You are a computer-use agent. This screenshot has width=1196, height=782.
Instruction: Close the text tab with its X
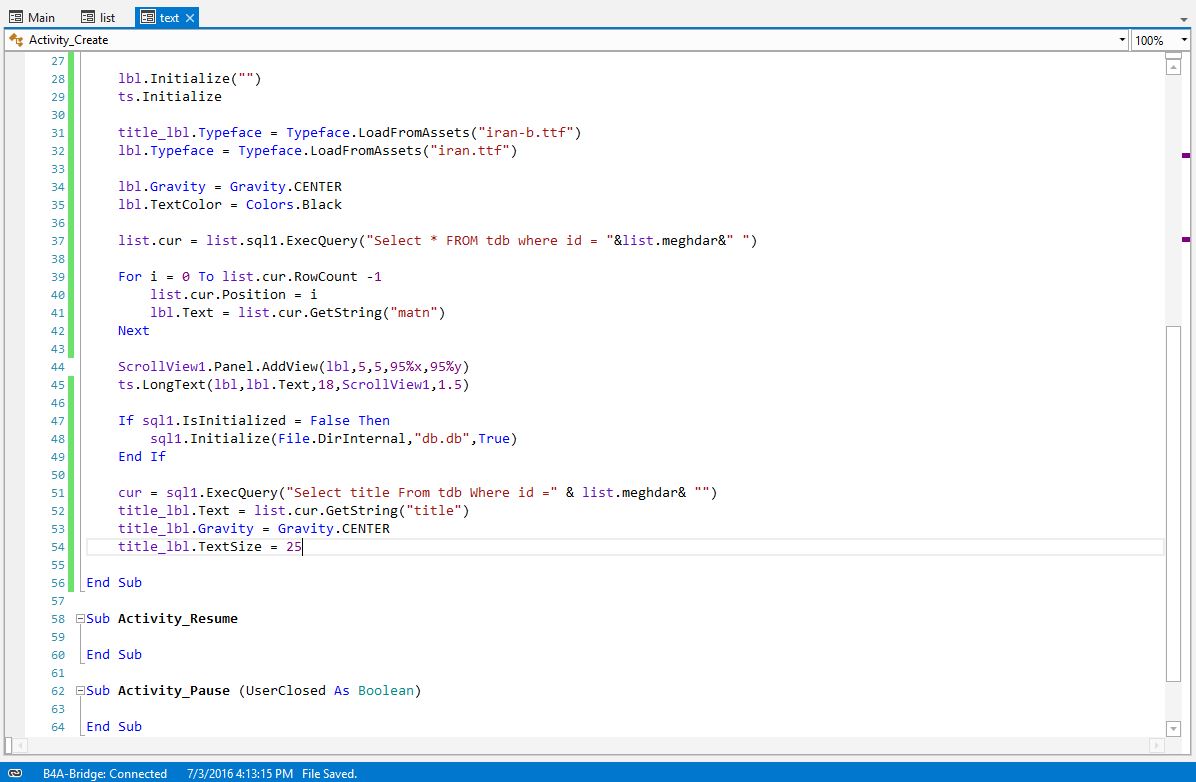[190, 17]
